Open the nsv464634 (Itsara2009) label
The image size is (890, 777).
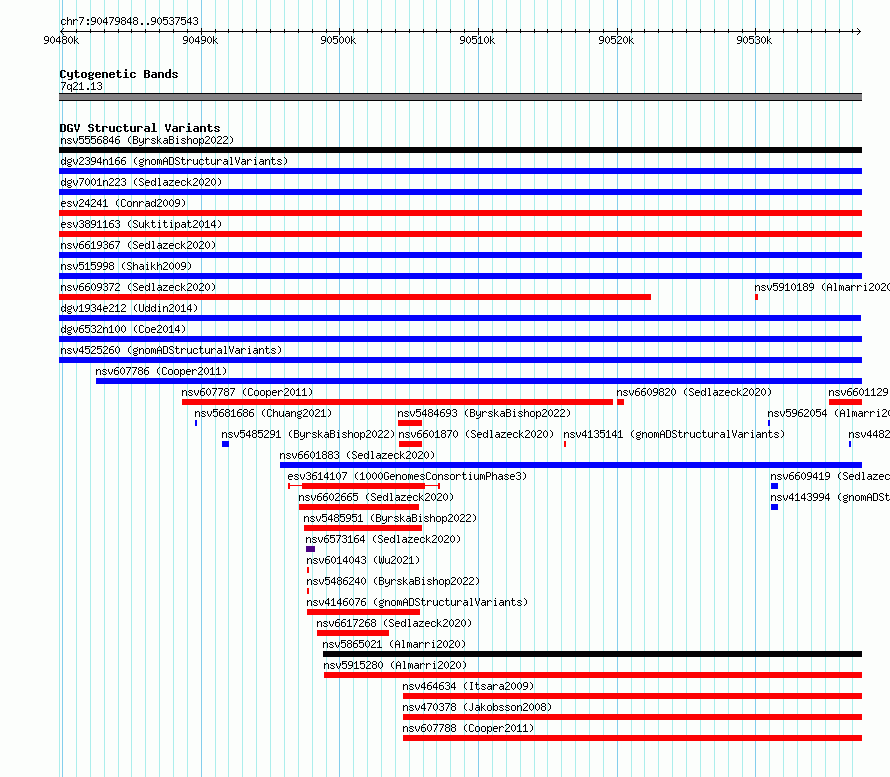tap(468, 686)
